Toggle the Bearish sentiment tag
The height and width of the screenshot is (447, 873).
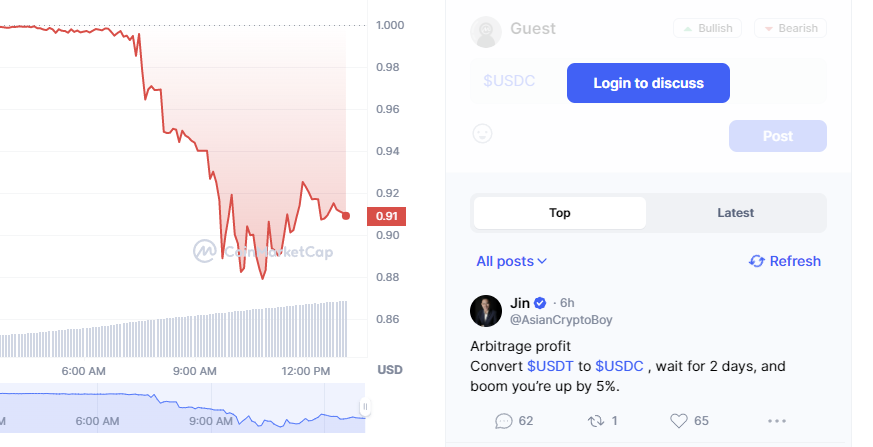point(790,29)
